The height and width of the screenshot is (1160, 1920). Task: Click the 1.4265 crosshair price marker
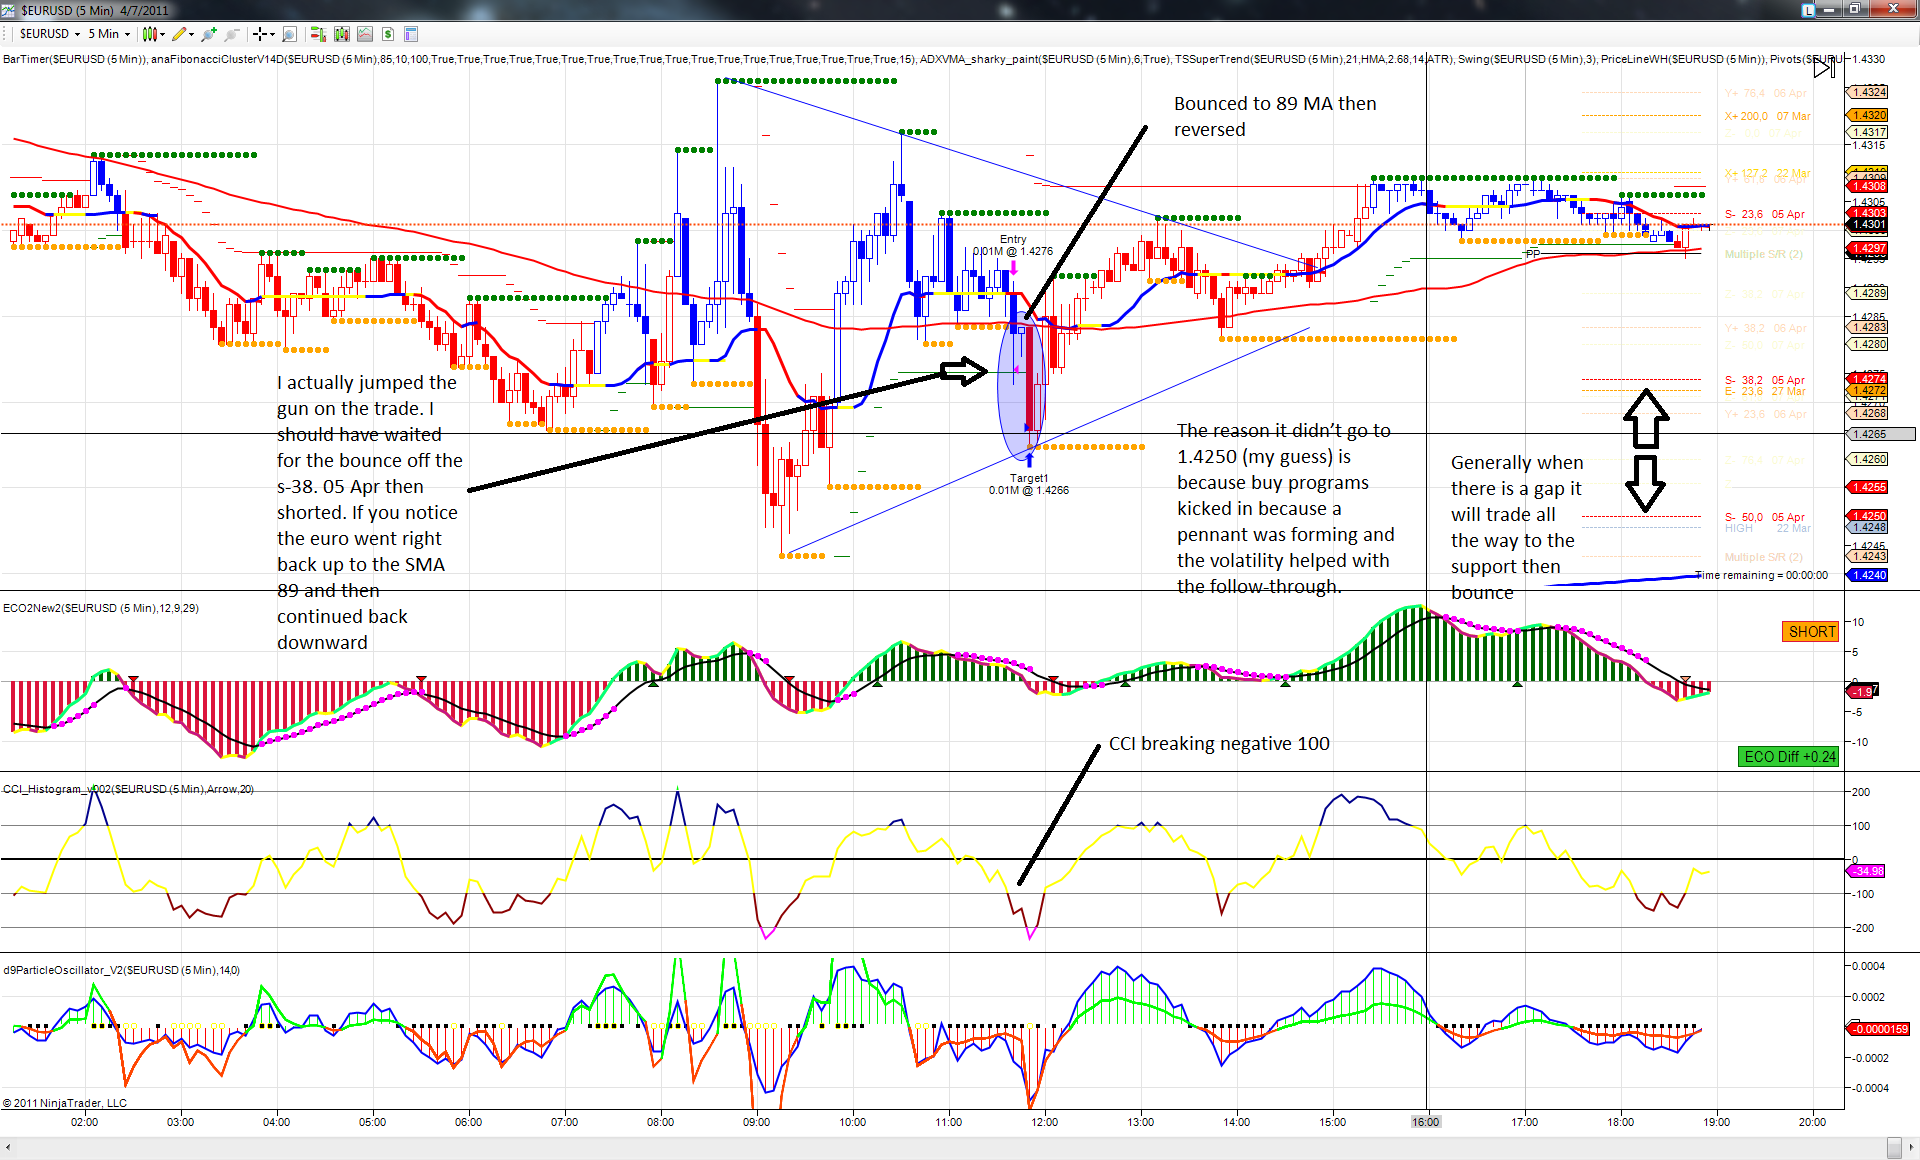coord(1880,434)
